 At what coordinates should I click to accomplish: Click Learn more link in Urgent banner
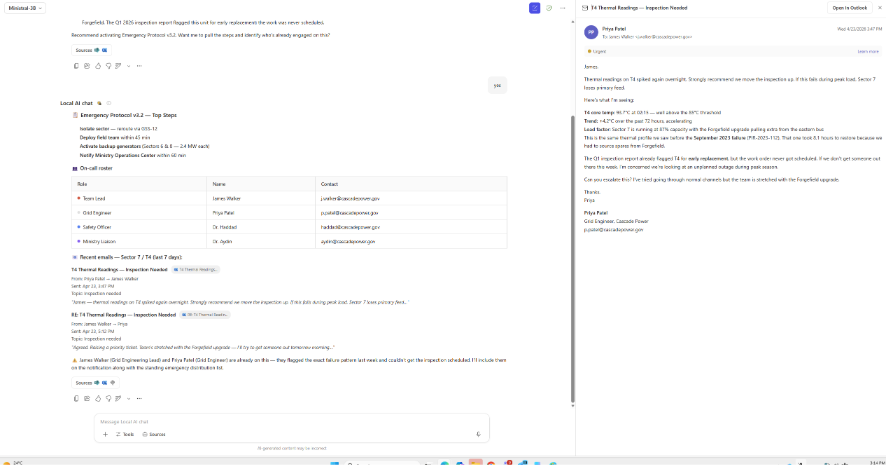[x=868, y=51]
